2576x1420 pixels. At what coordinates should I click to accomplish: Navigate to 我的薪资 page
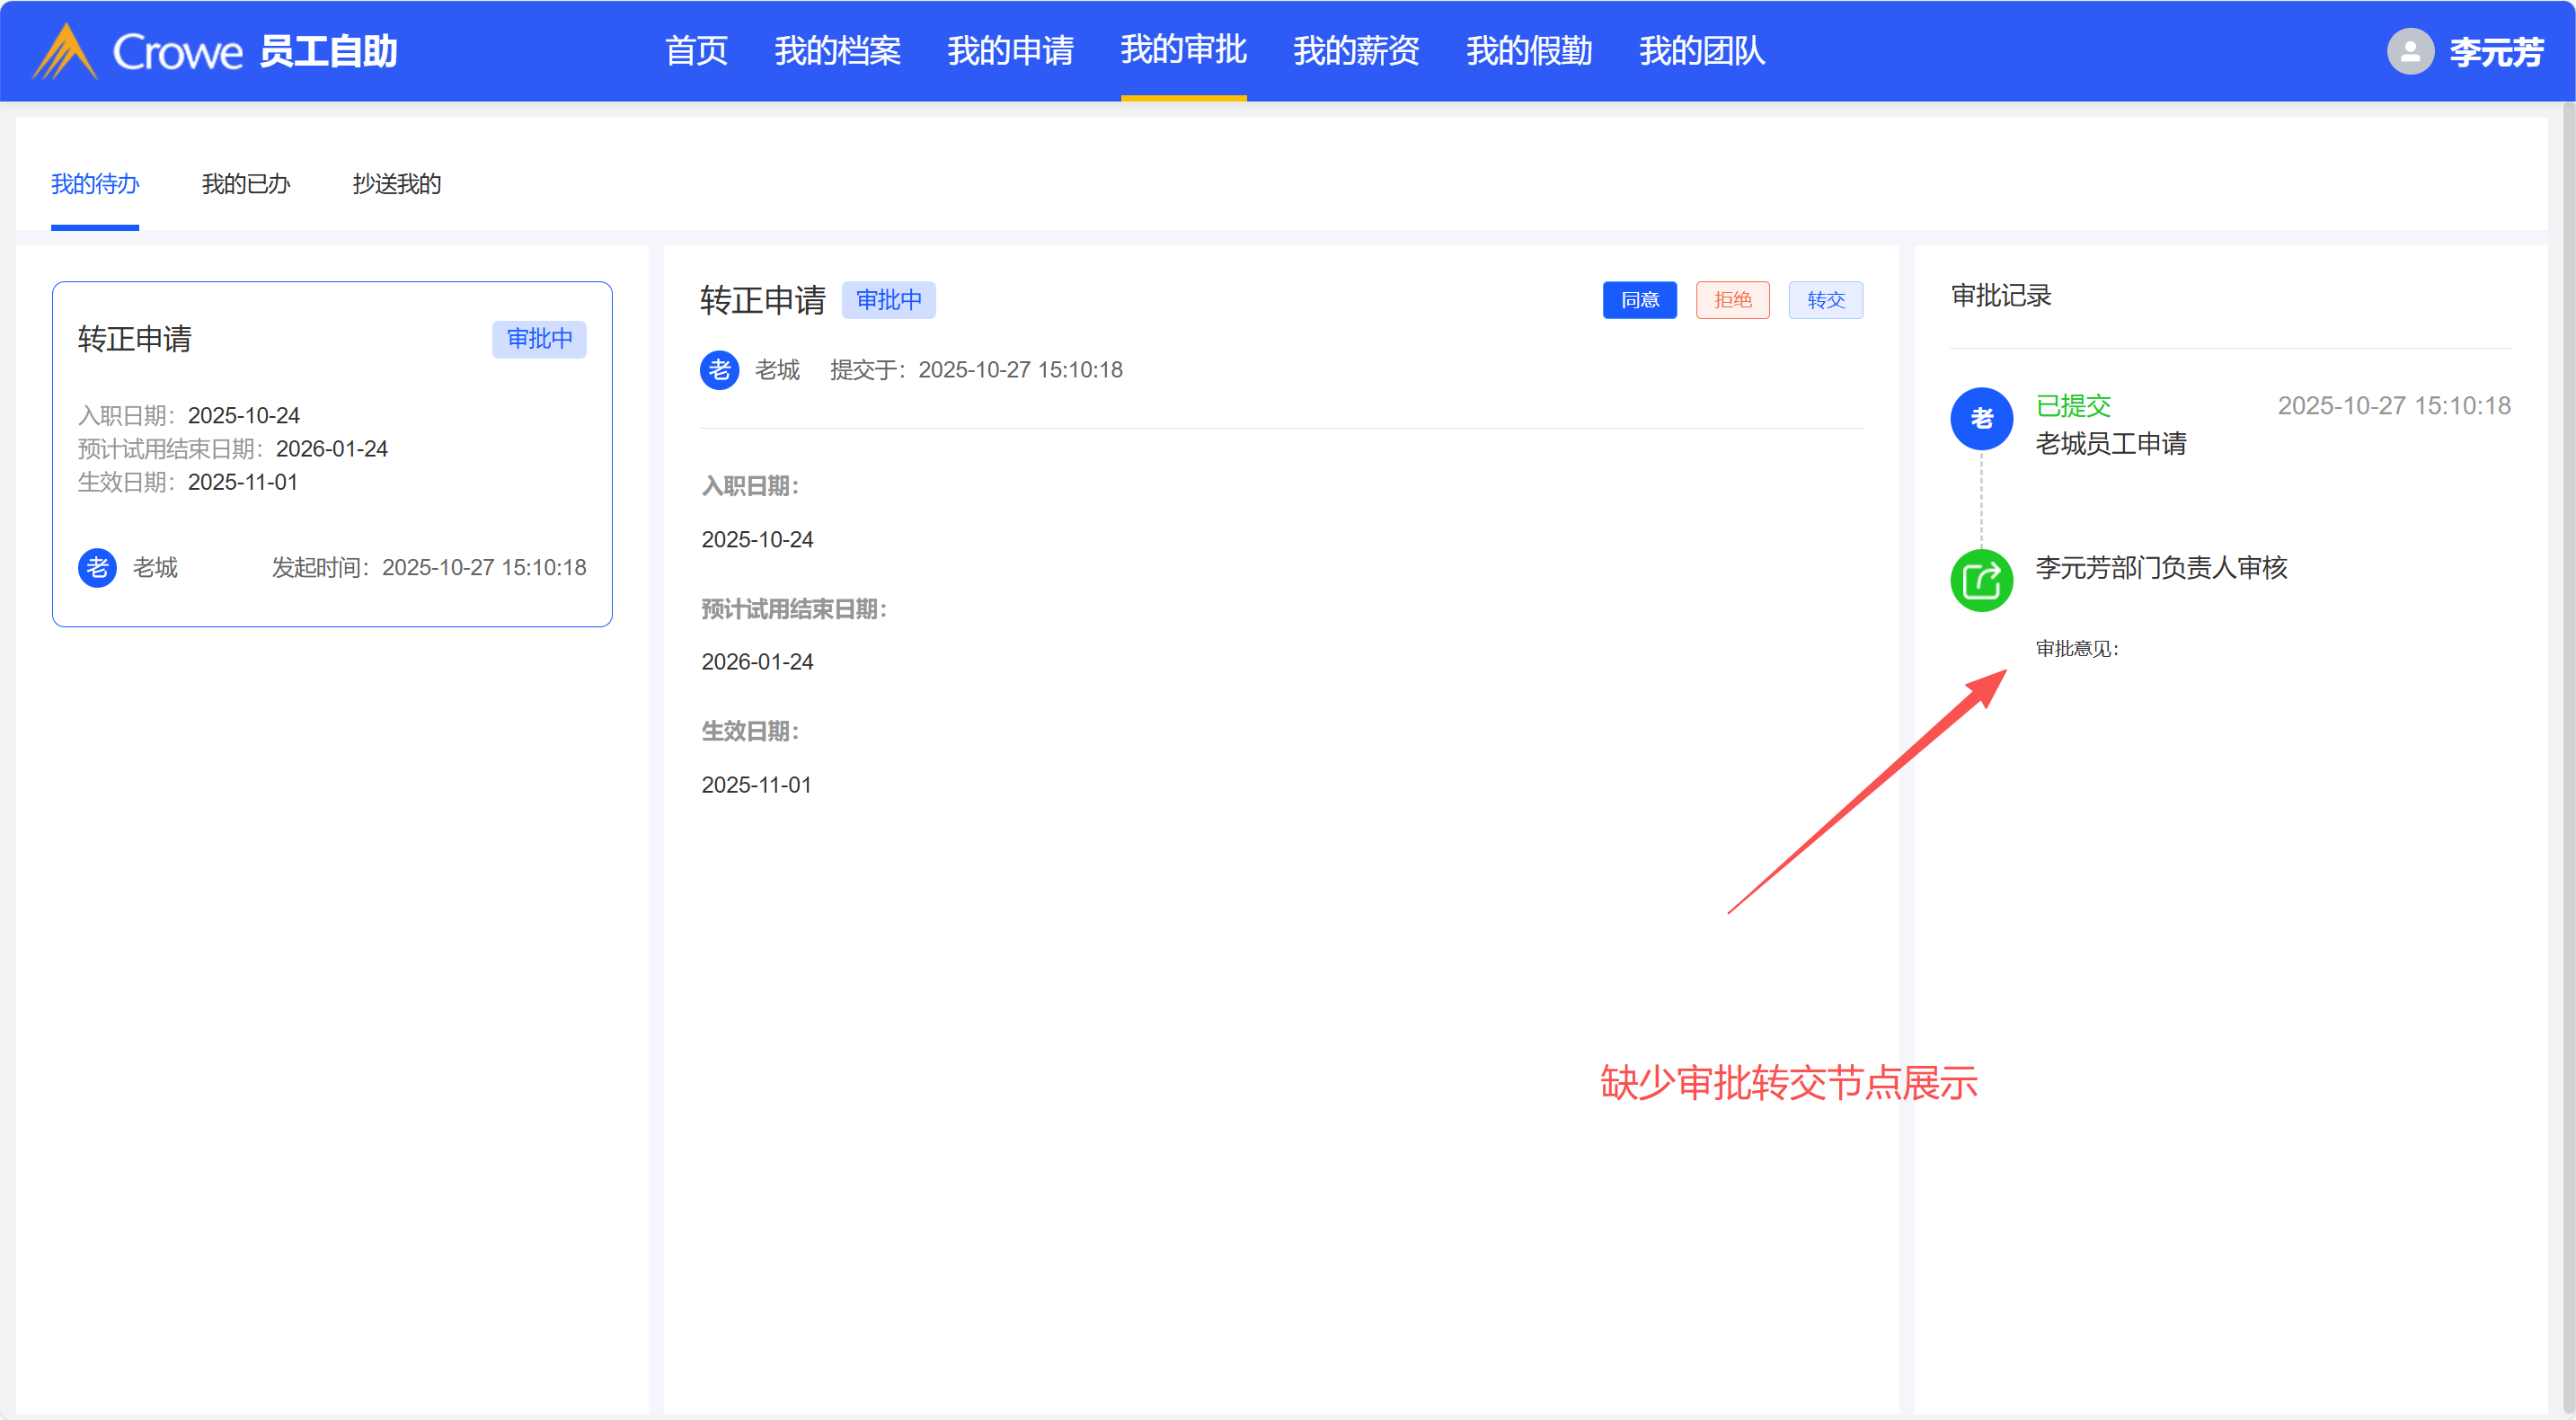1356,51
